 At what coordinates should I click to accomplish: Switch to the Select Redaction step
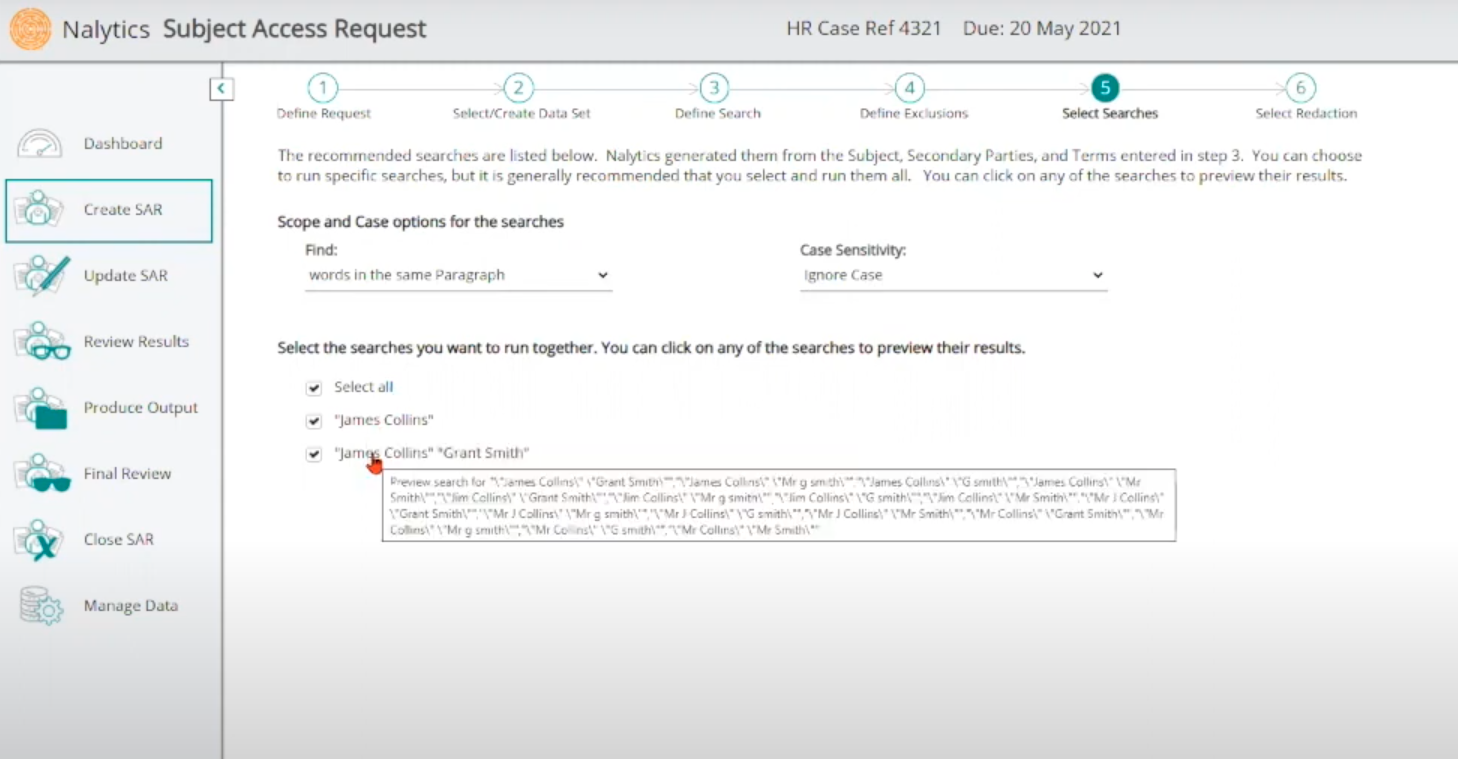[1300, 88]
